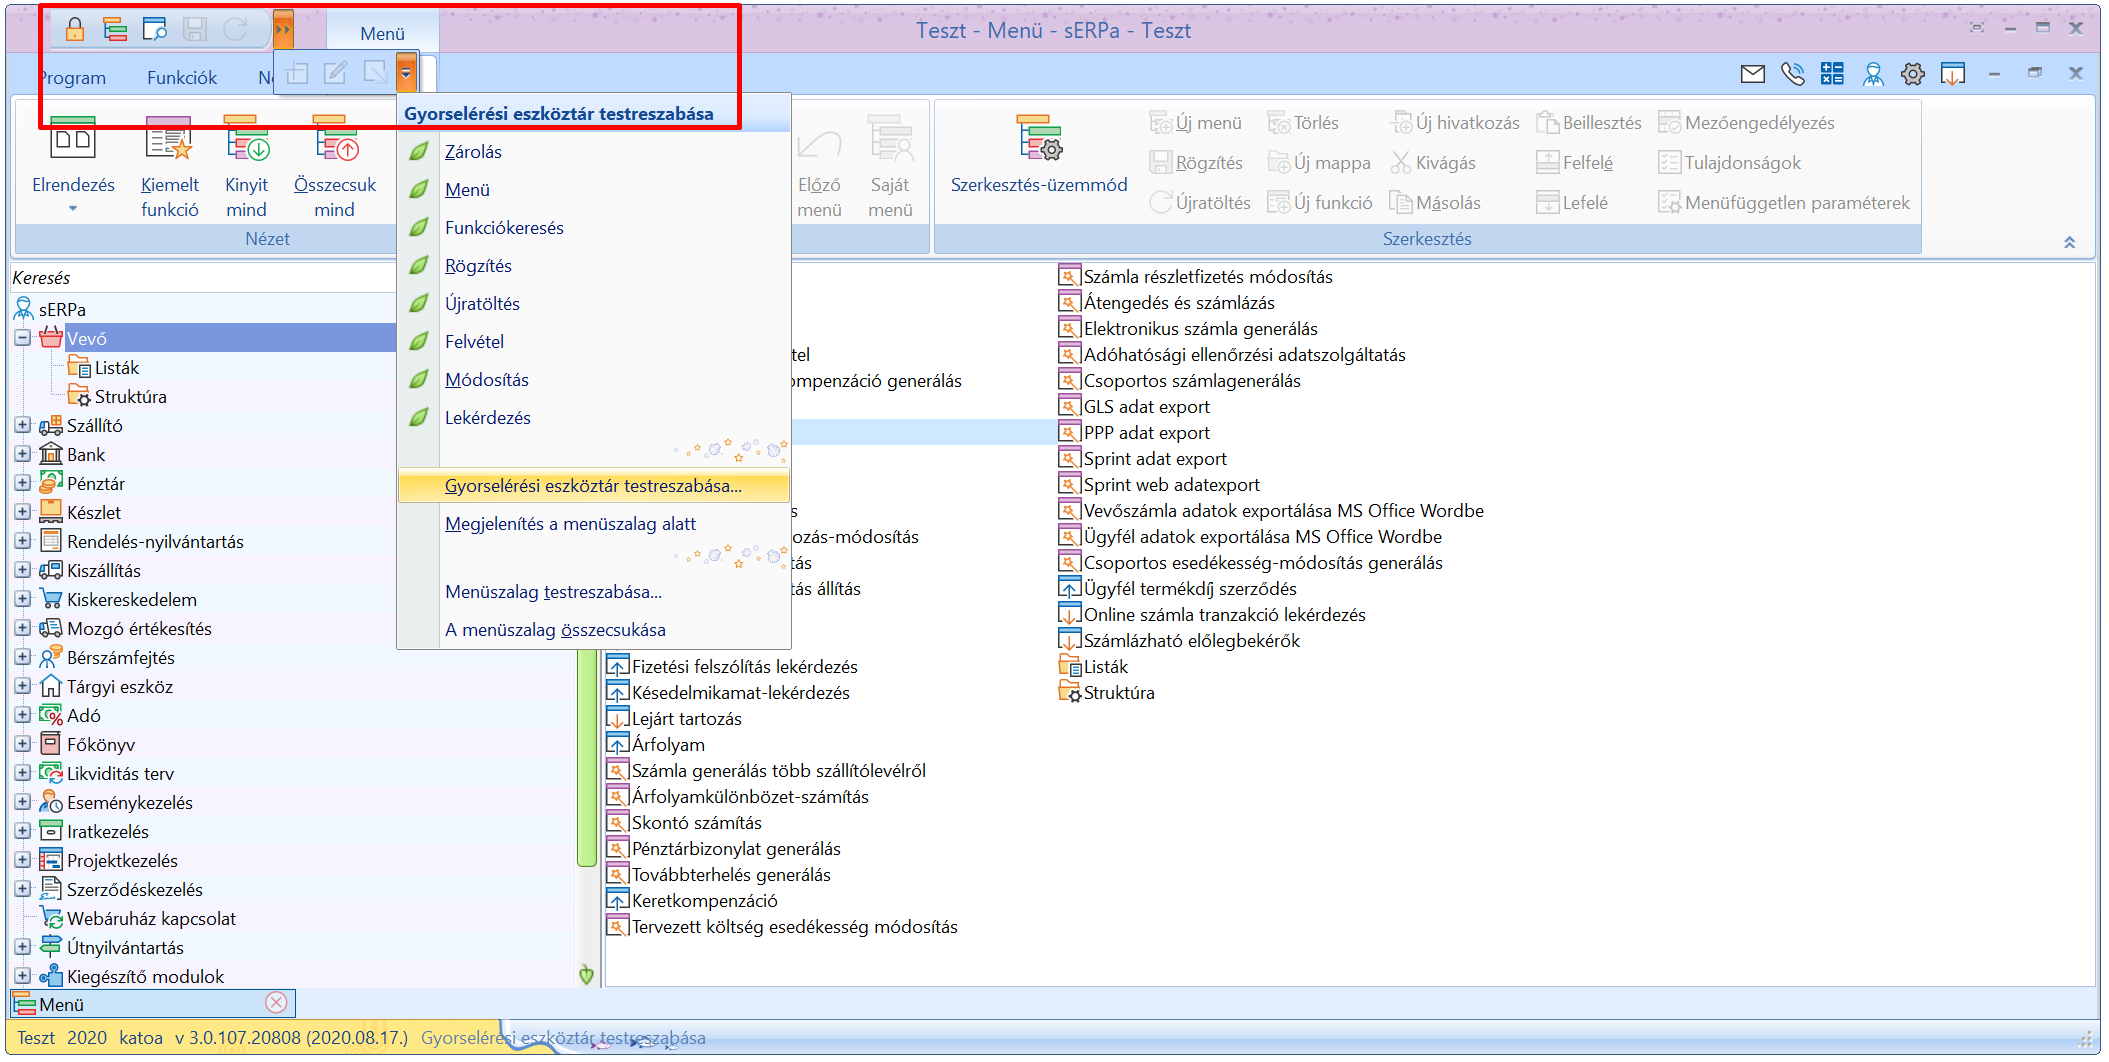Expand the Szállító tree node
This screenshot has width=2109, height=1062.
coord(22,425)
